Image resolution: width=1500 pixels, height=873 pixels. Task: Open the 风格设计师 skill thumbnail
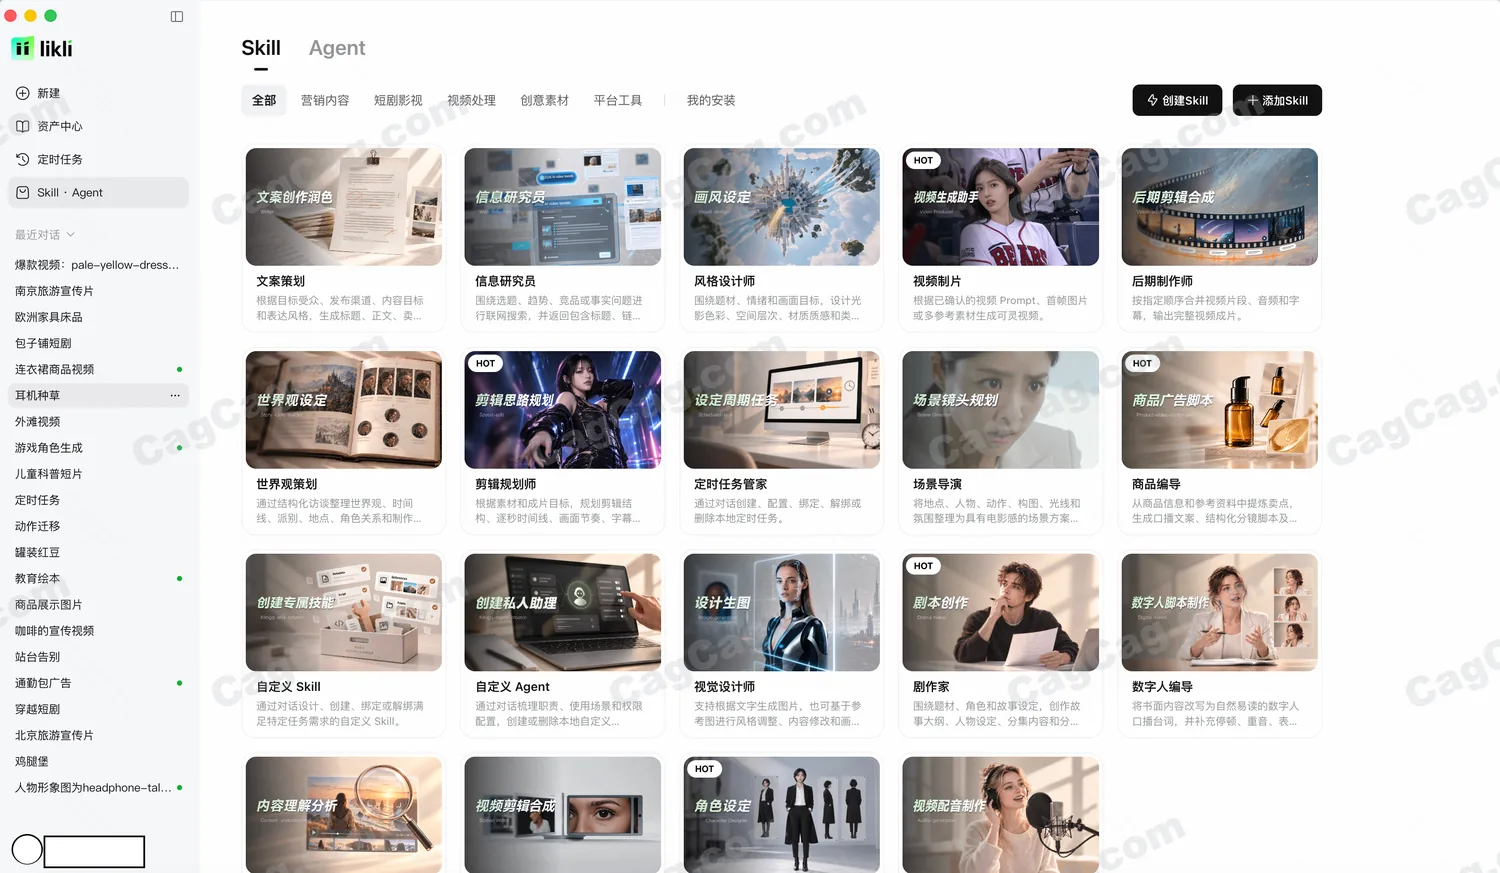782,207
